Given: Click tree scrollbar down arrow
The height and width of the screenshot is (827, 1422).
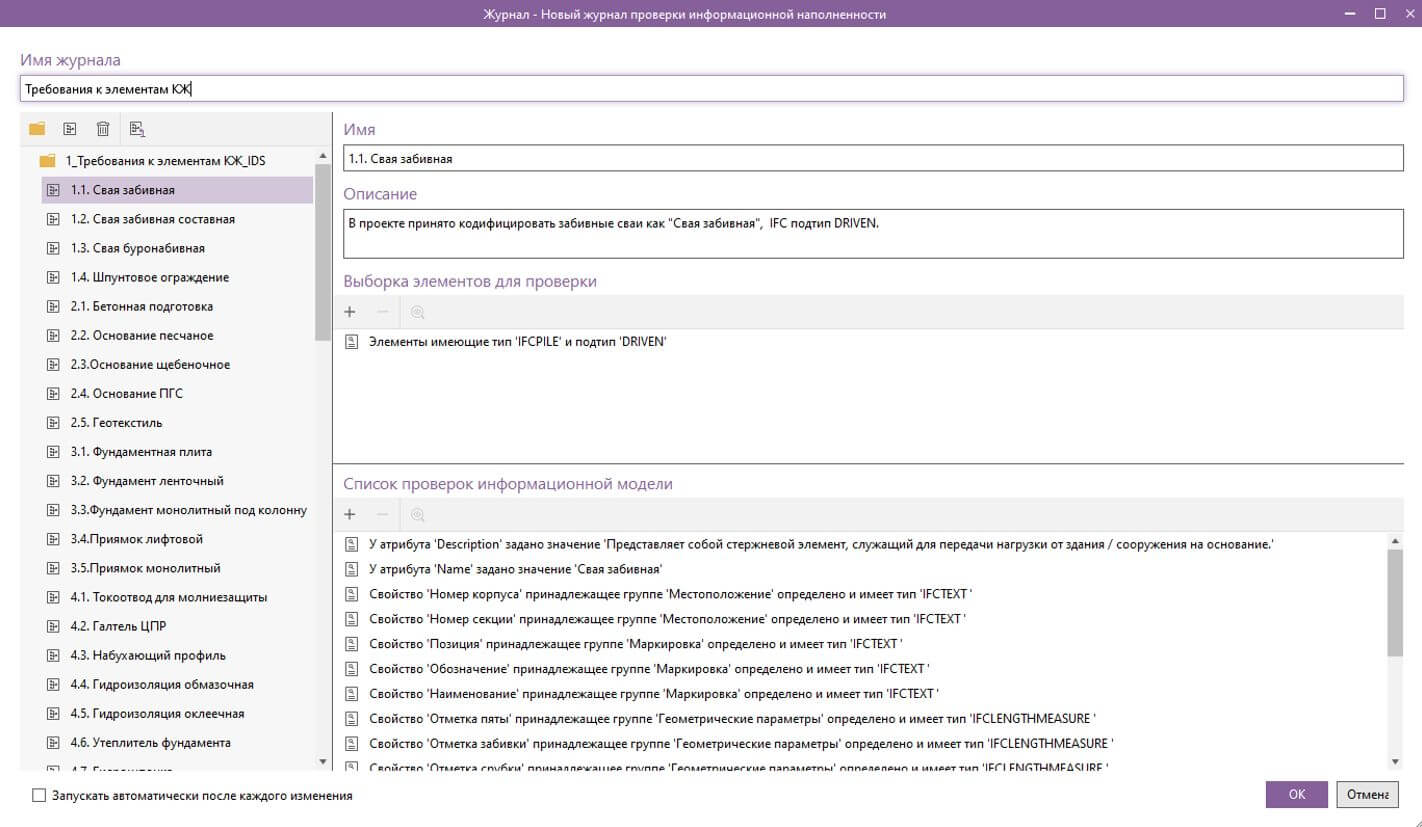Looking at the screenshot, I should coord(322,762).
